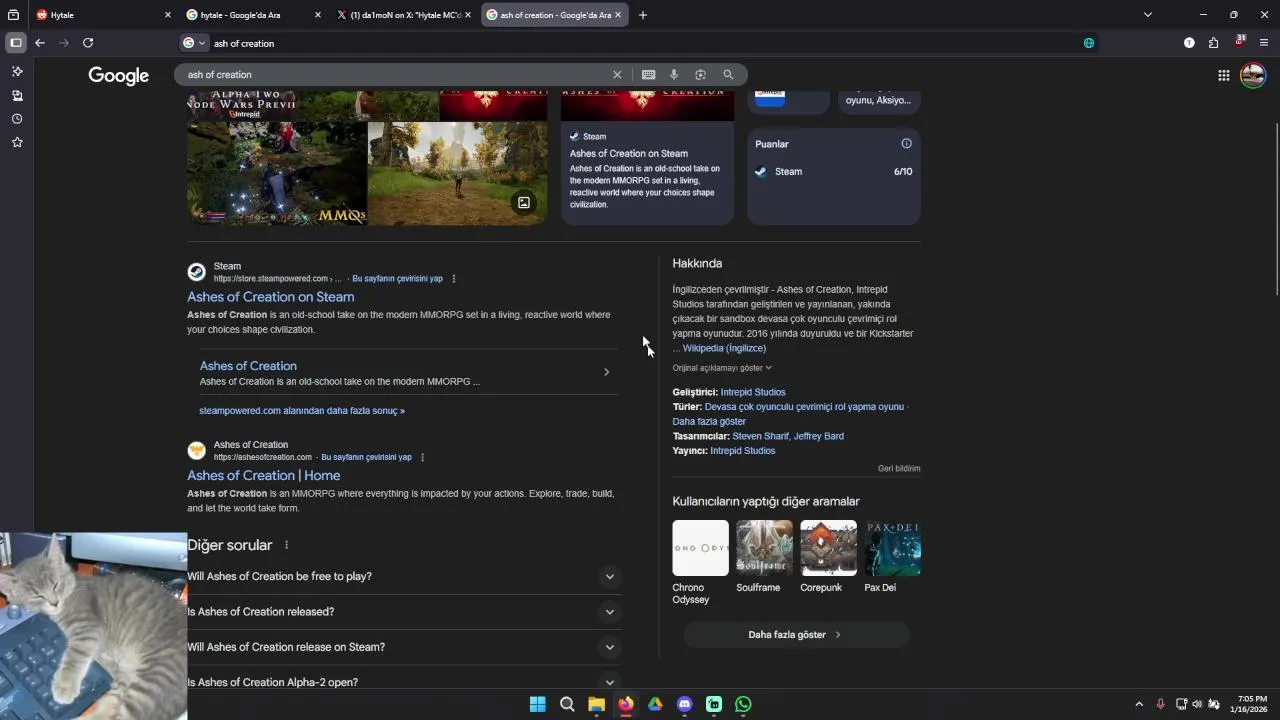The image size is (1280, 720).
Task: Go back with the browser back arrow
Action: click(40, 43)
